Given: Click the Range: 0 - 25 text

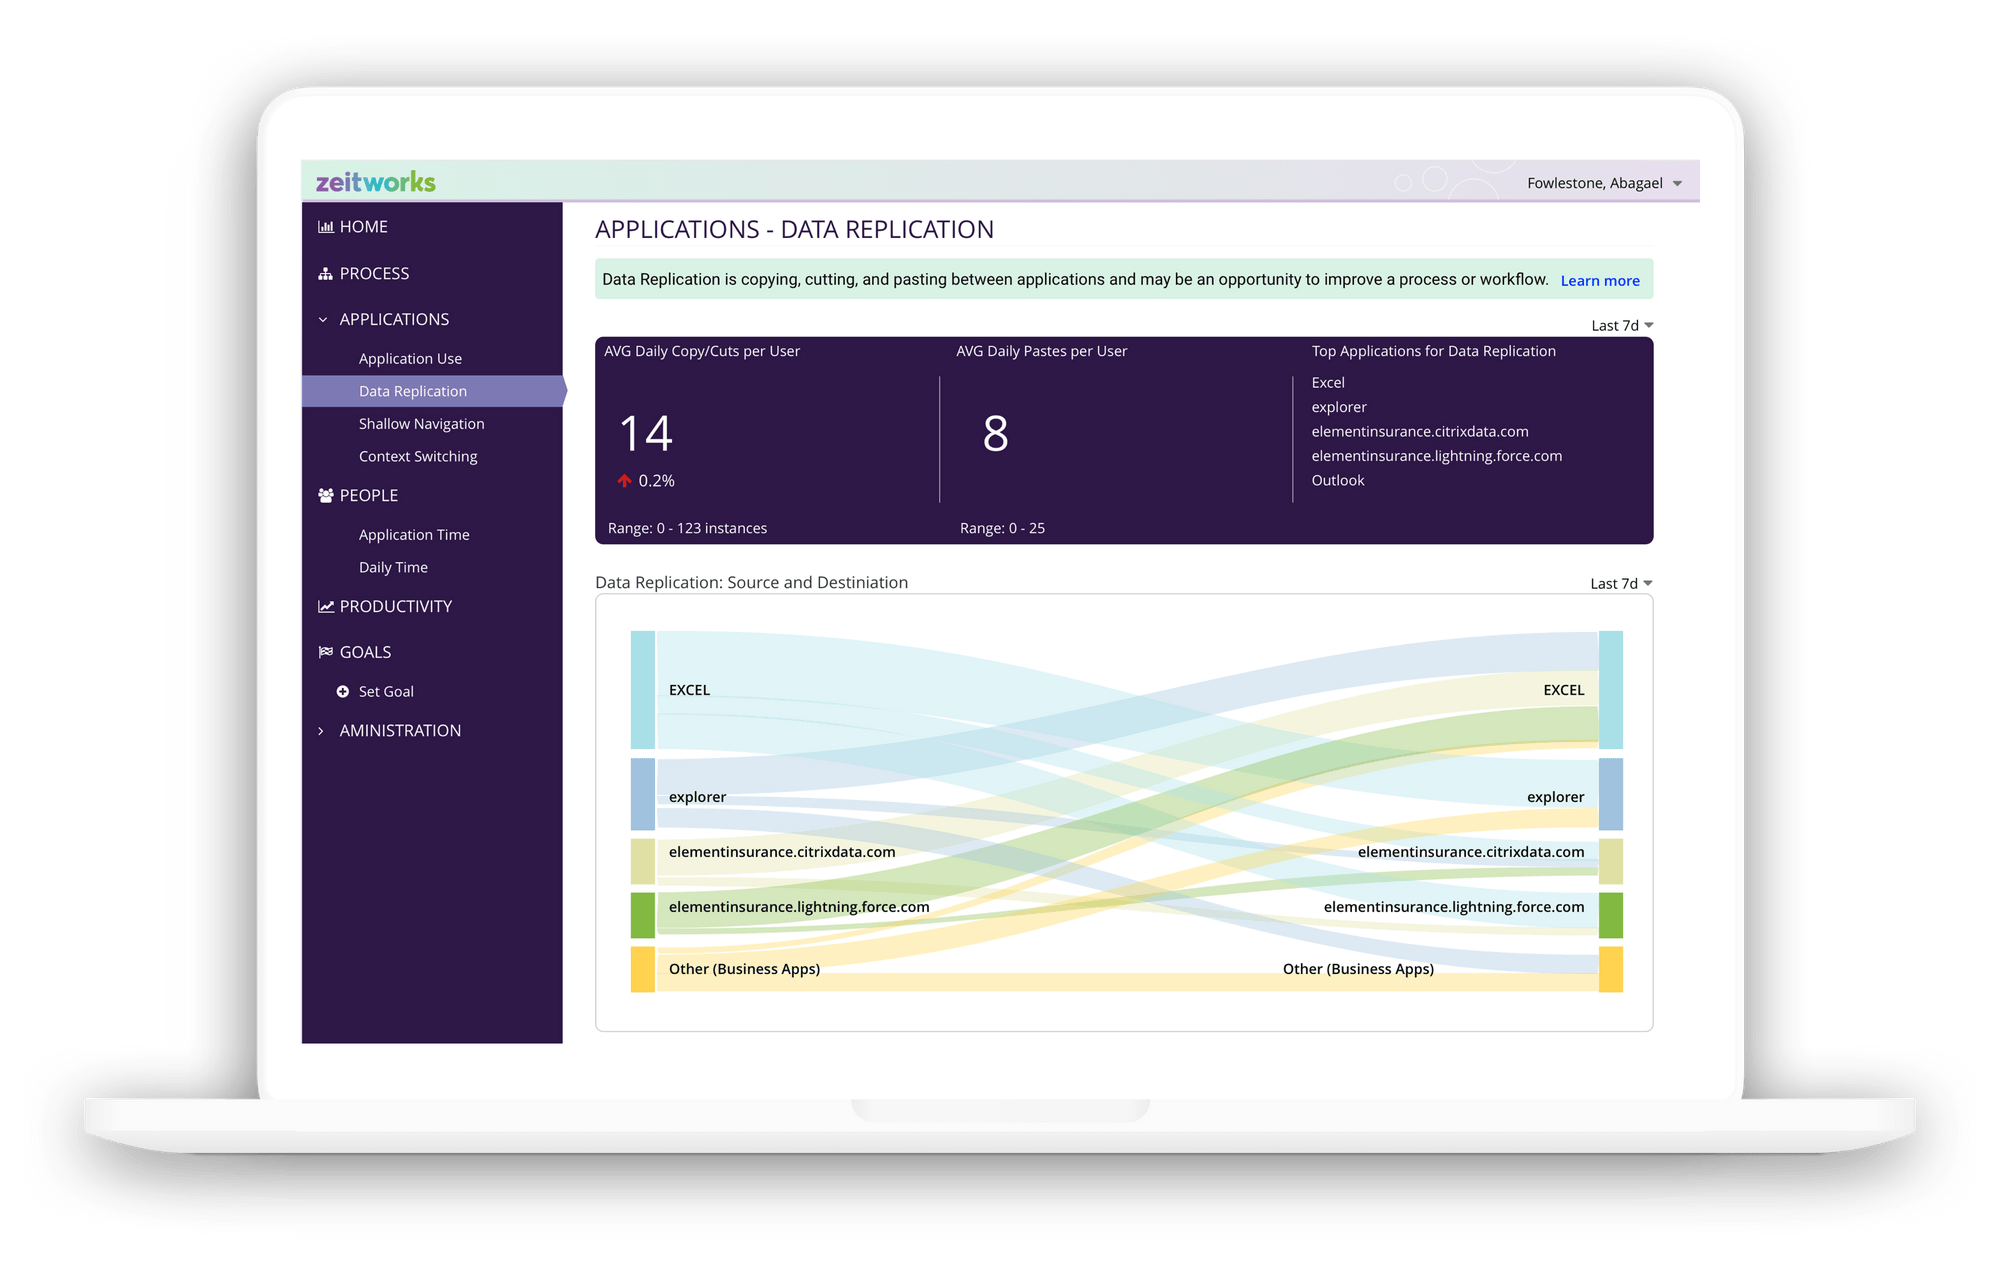Looking at the screenshot, I should 1002,528.
